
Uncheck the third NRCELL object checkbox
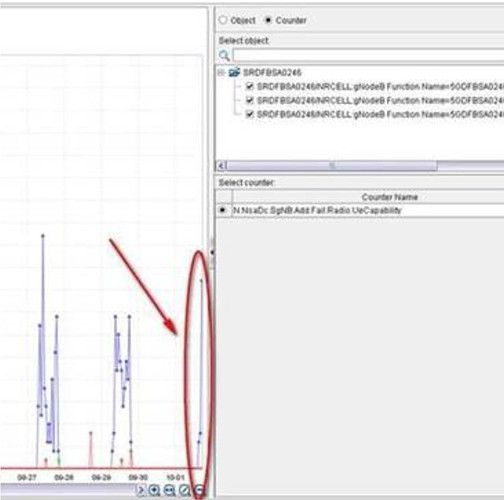pyautogui.click(x=249, y=114)
